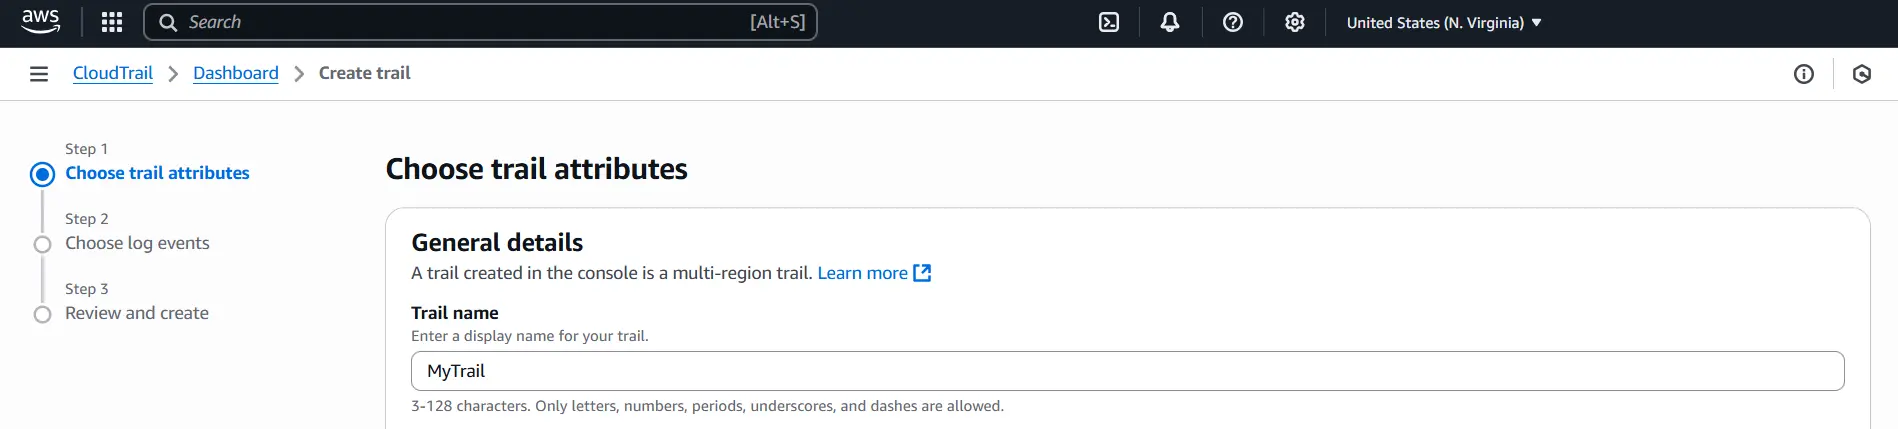
Task: Go to CloudTrail breadcrumb link
Action: point(113,73)
